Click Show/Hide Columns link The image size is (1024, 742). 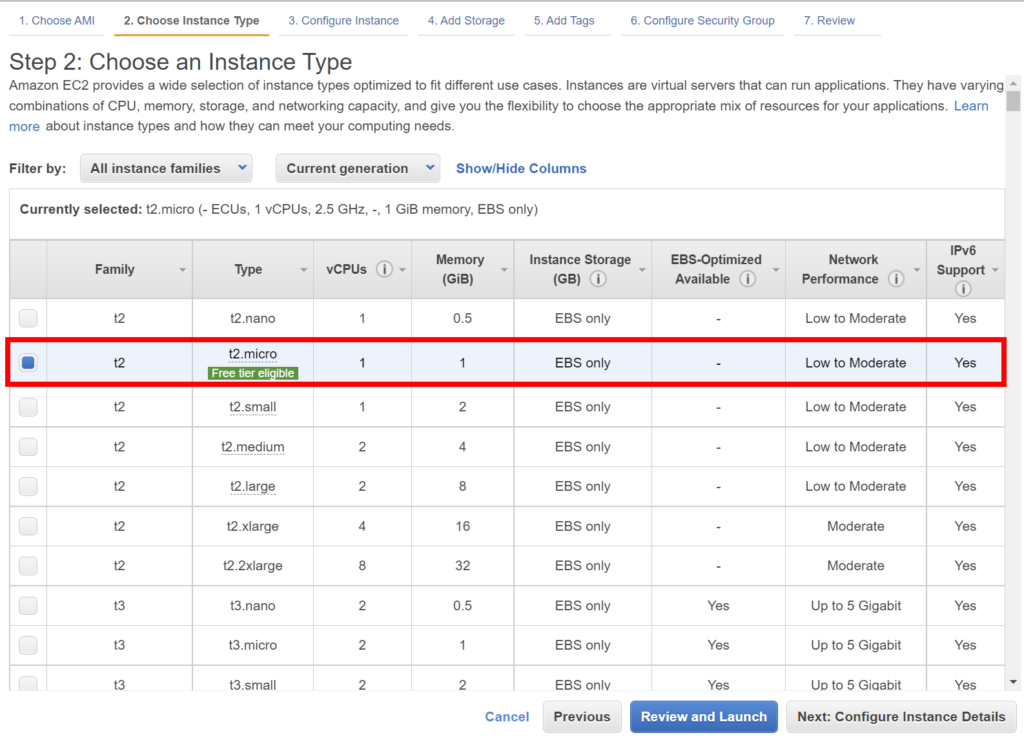pyautogui.click(x=521, y=169)
